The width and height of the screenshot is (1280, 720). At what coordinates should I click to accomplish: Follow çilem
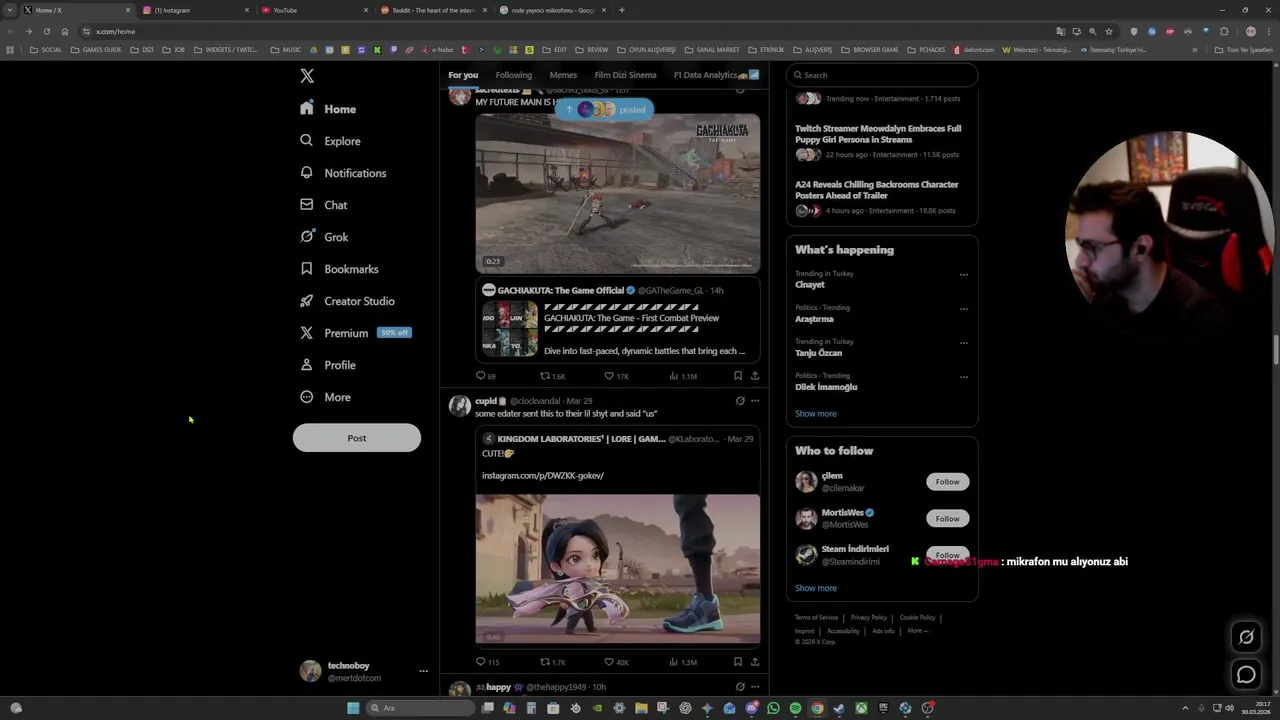pyautogui.click(x=947, y=482)
